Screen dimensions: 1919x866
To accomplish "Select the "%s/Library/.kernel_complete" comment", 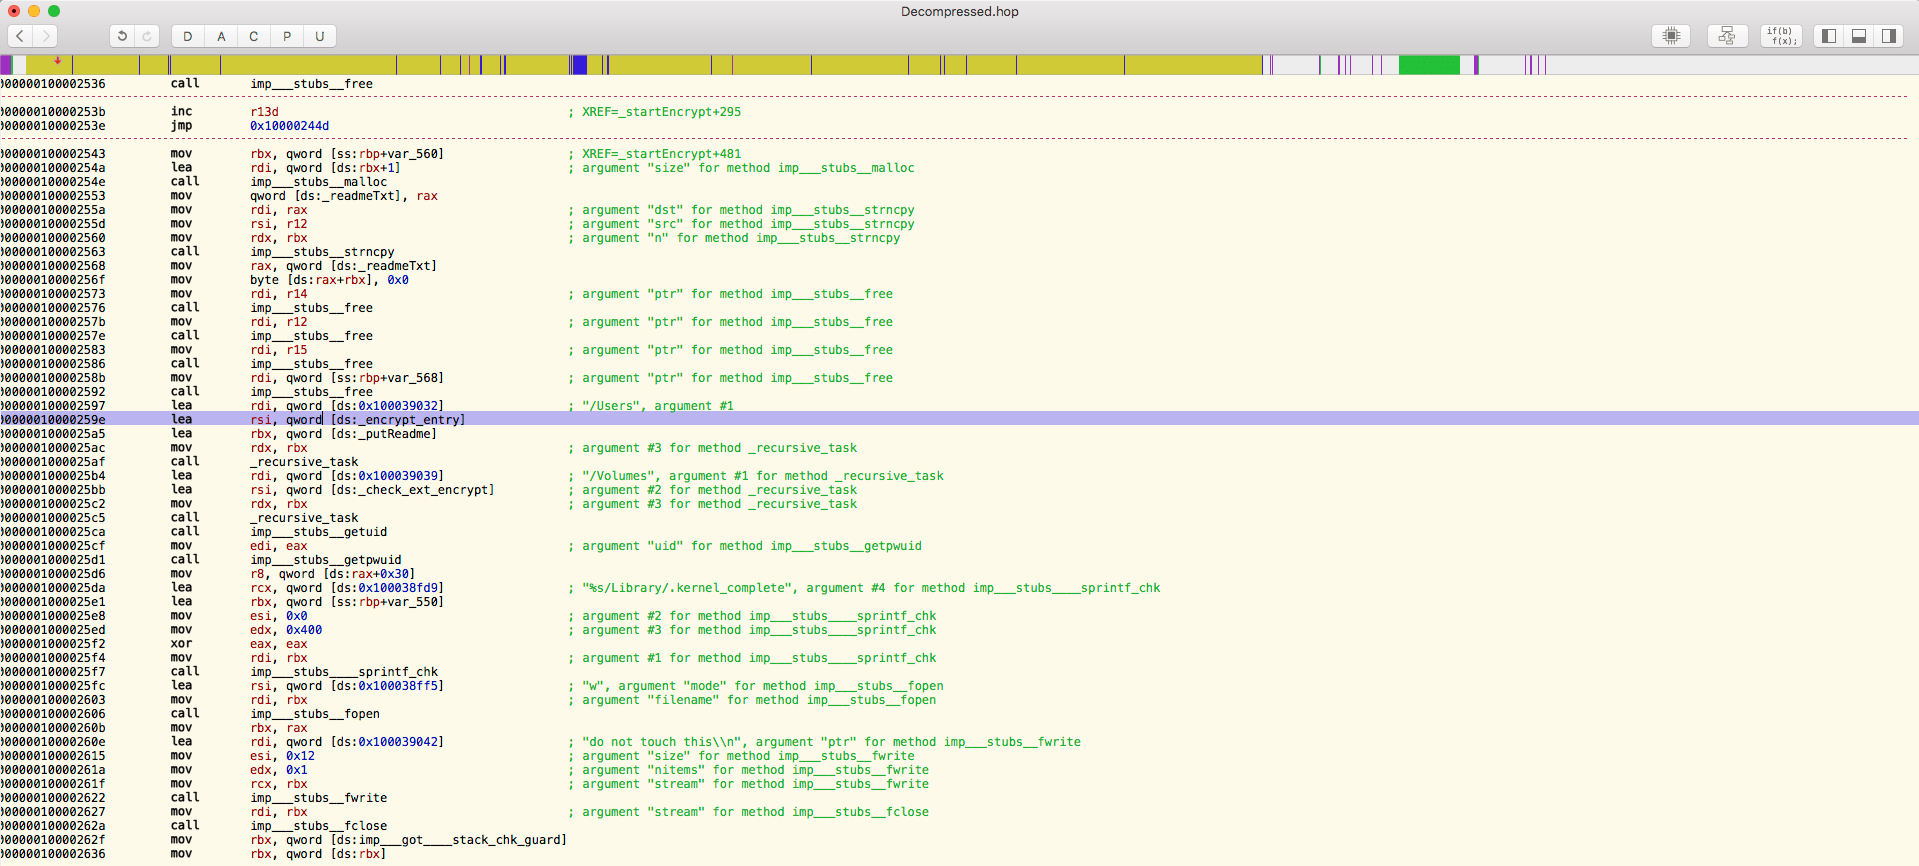I will click(x=871, y=588).
